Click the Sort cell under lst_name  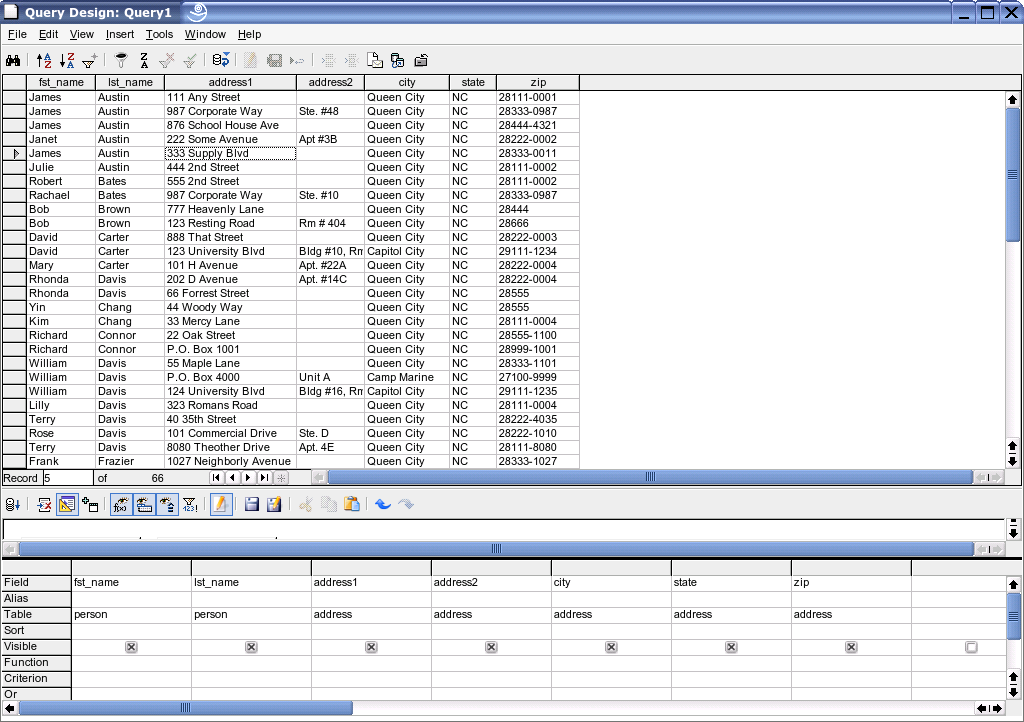point(250,631)
